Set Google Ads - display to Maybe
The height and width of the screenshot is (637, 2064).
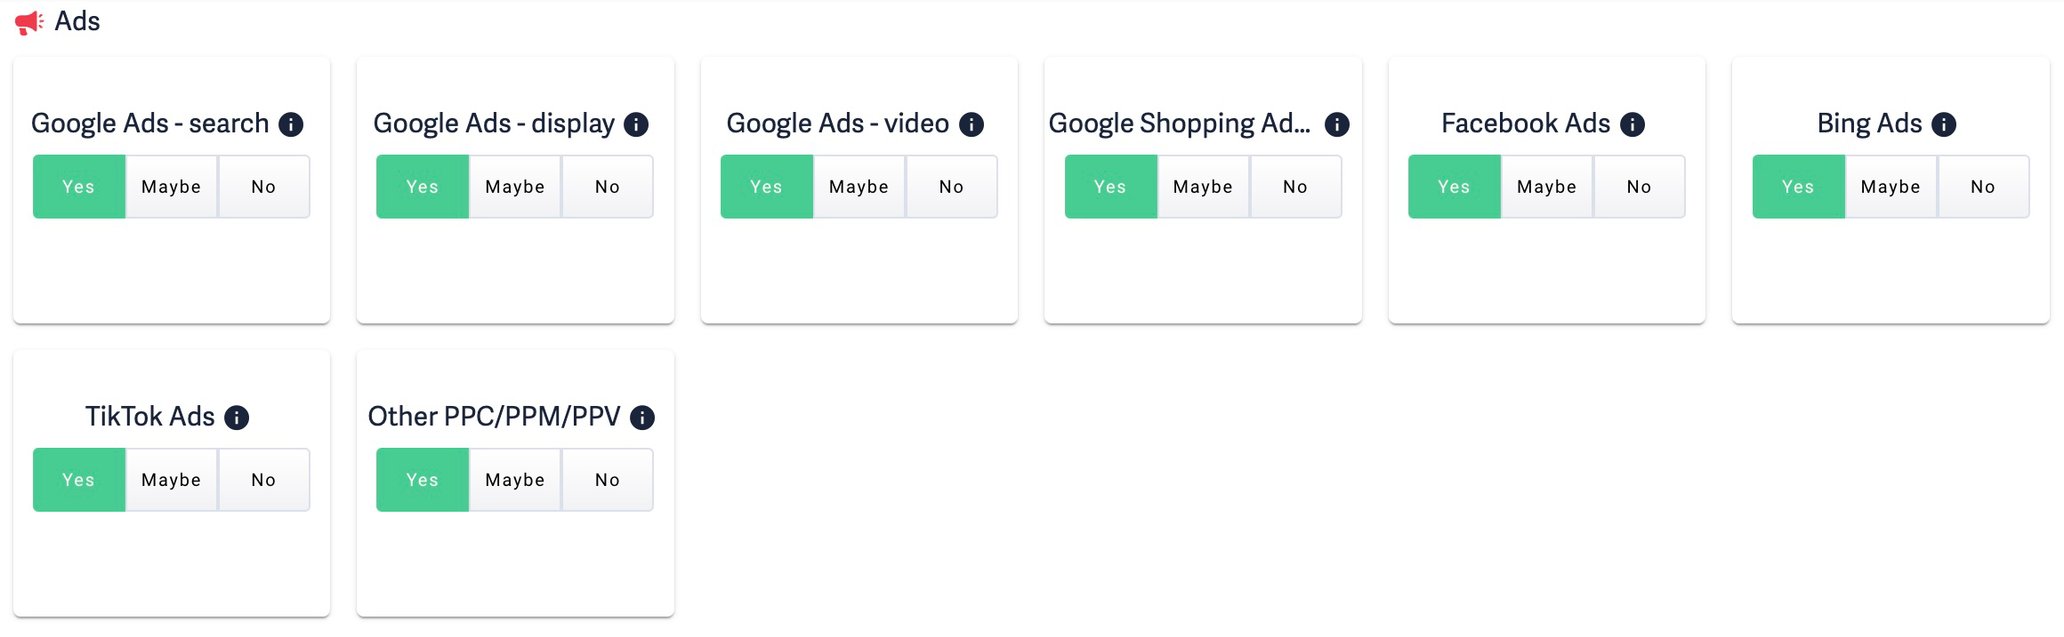514,186
